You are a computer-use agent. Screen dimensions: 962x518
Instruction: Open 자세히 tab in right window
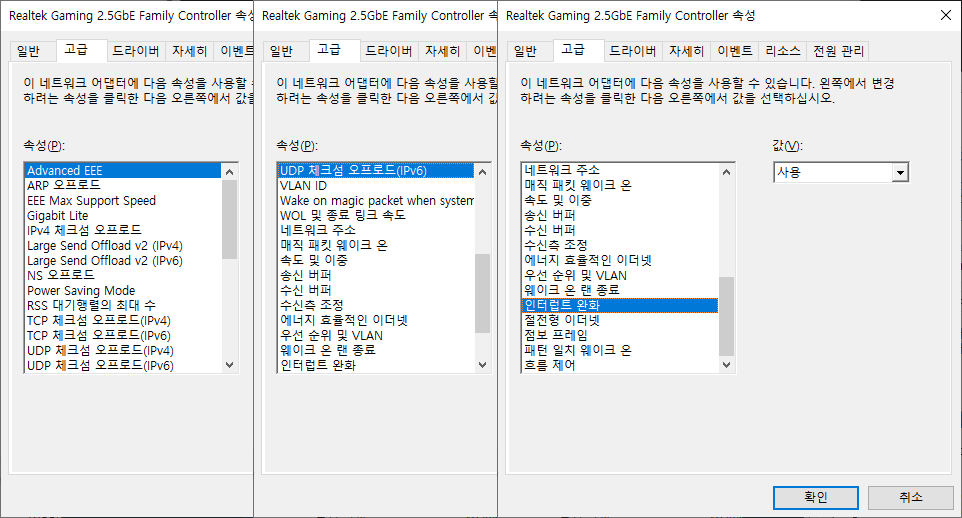pos(686,51)
